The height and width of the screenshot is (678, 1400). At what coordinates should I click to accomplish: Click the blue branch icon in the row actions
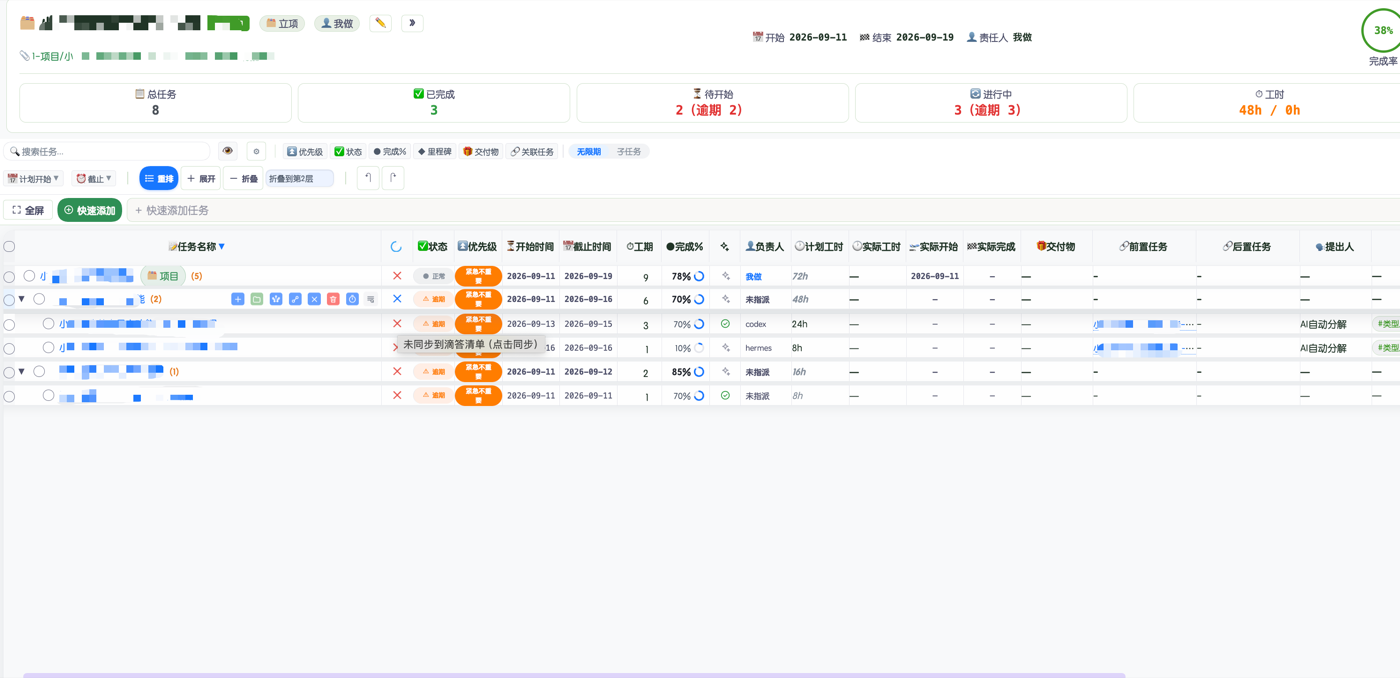pyautogui.click(x=276, y=299)
